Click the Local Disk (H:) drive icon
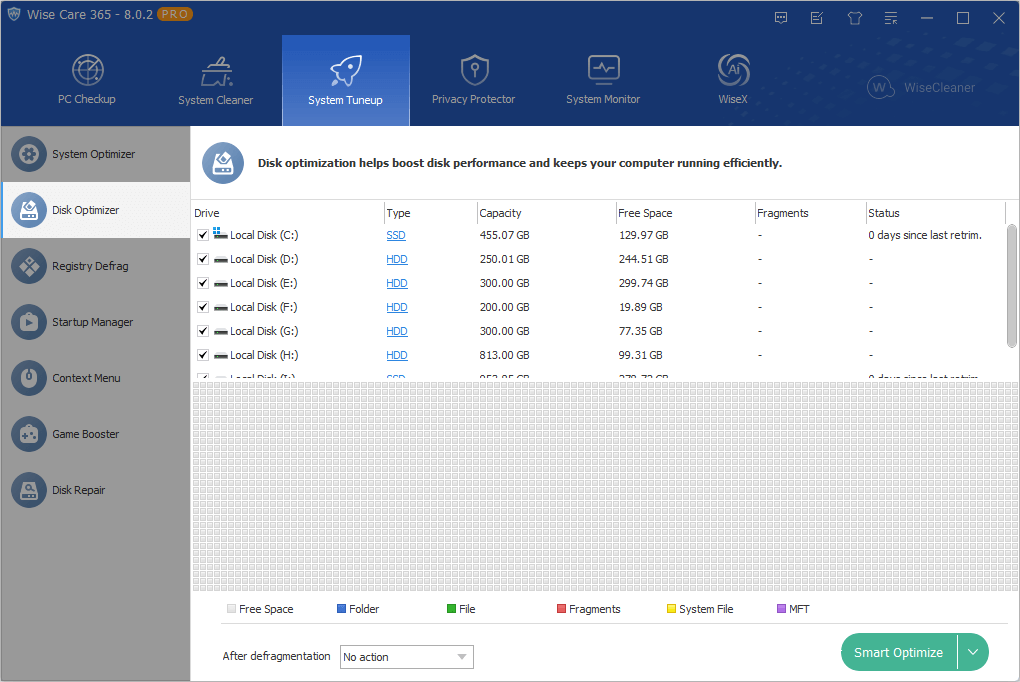1020x682 pixels. pos(221,356)
